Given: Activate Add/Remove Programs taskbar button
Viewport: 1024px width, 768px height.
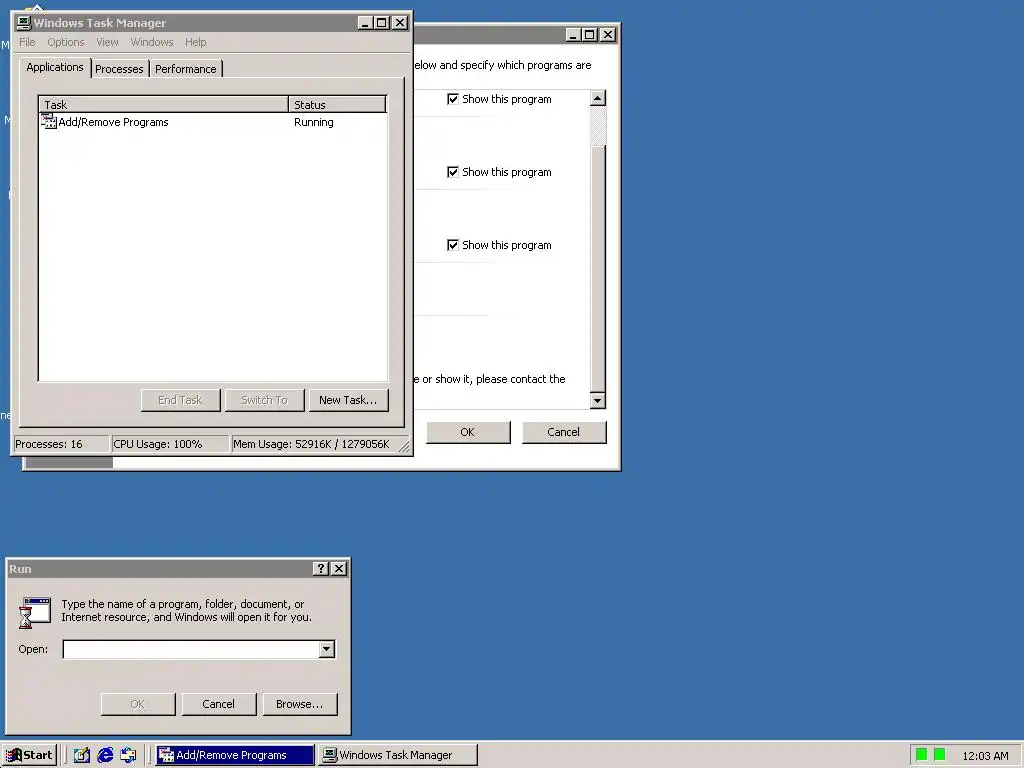Looking at the screenshot, I should point(235,755).
